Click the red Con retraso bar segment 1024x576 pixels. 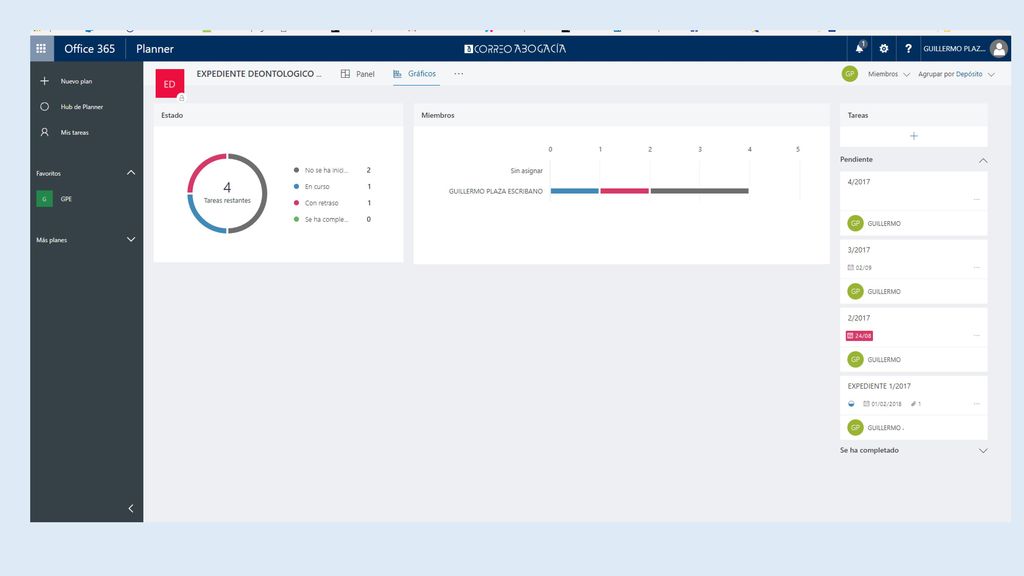click(624, 191)
